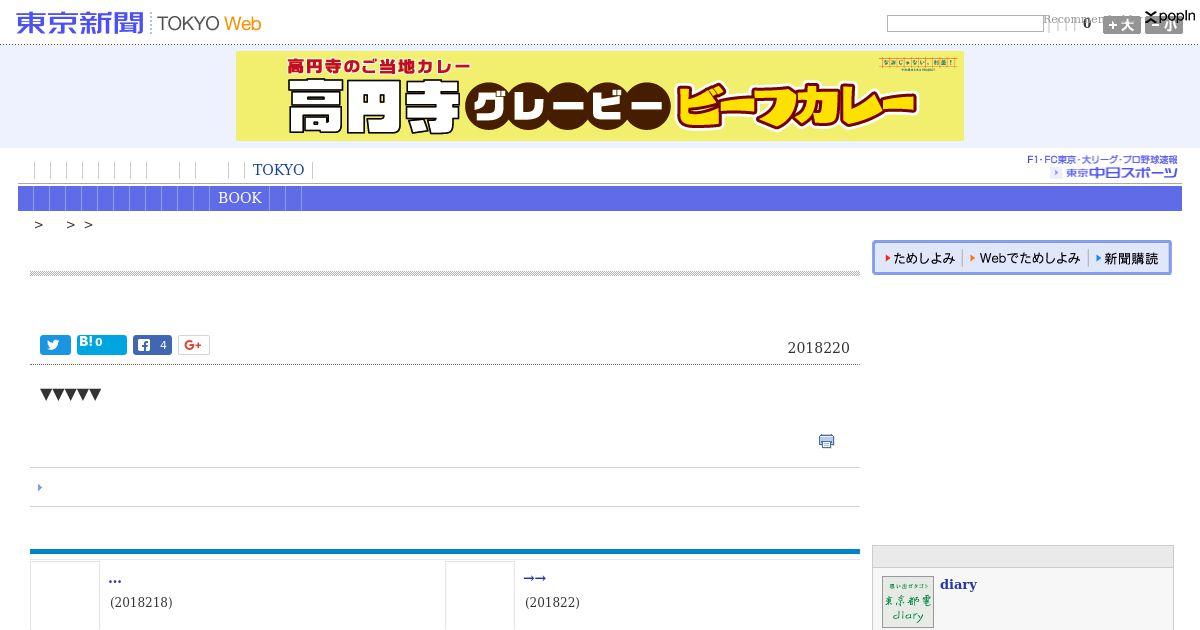Image resolution: width=1200 pixels, height=630 pixels.
Task: Click the small blue arrow link below article
Action: tap(40, 488)
